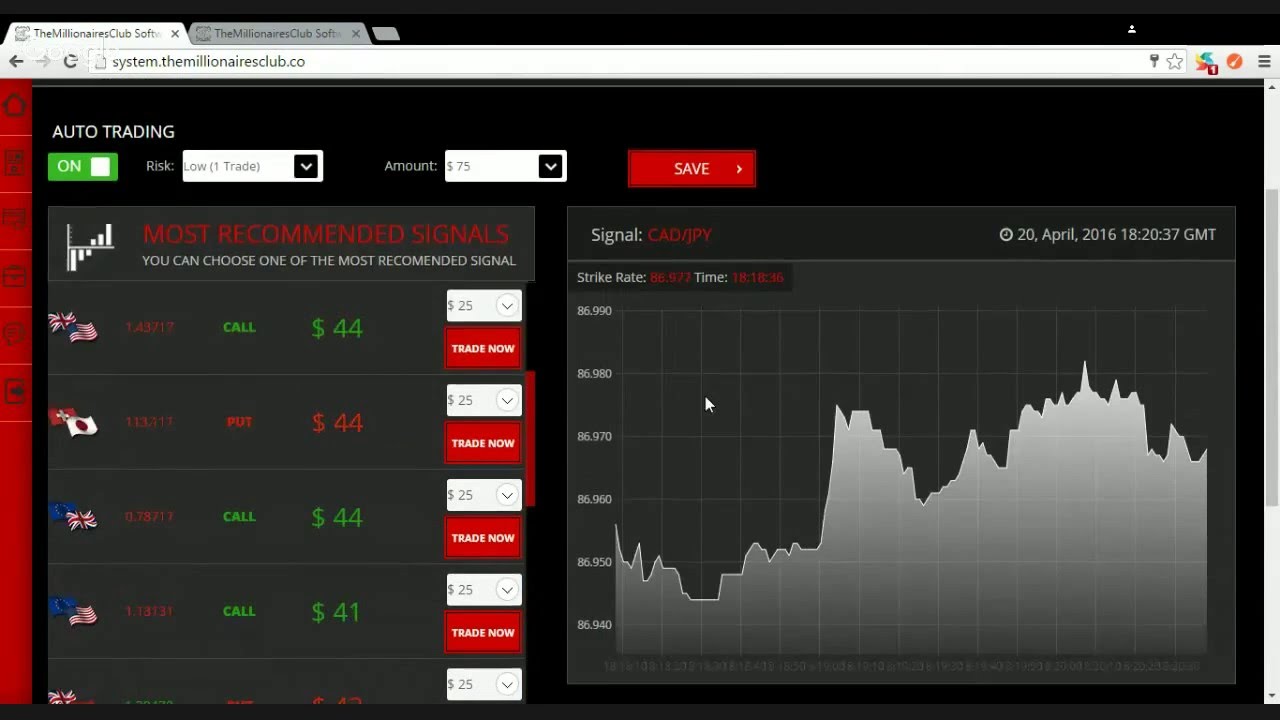Open the $ 25 amount dropdown for the 113.117 signal

click(x=484, y=401)
